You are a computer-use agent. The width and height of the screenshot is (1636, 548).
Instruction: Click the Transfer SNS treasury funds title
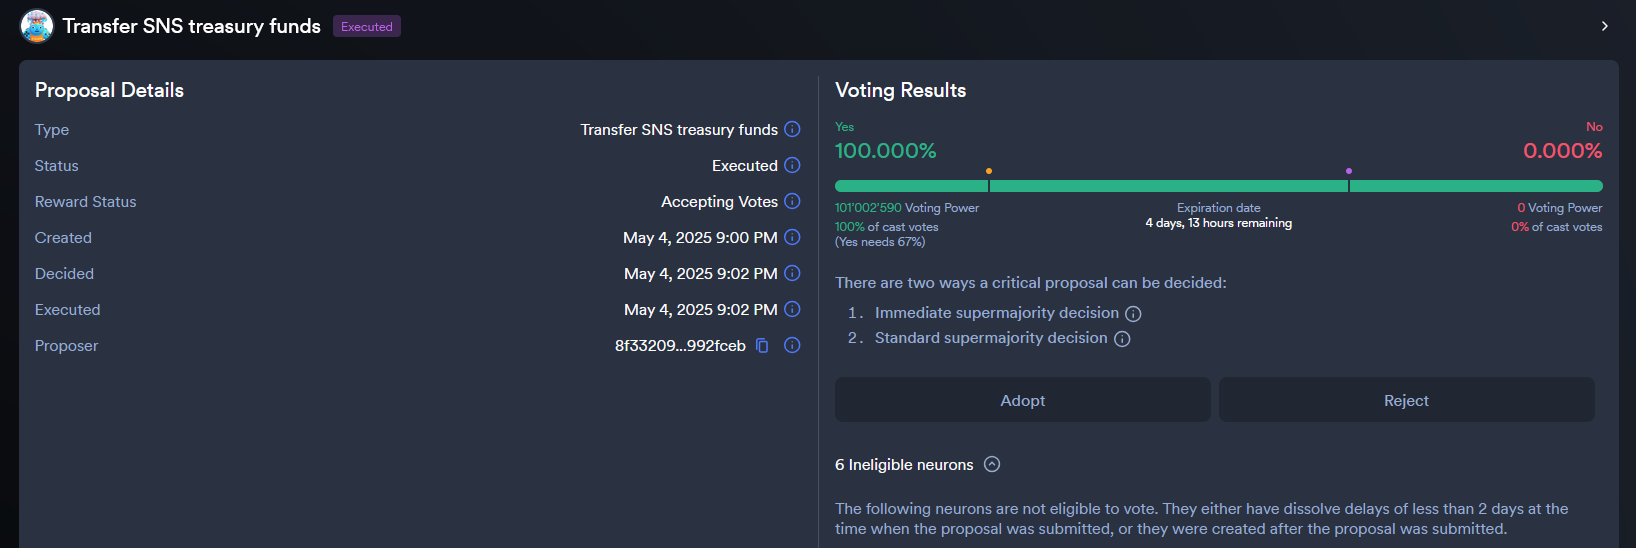191,26
